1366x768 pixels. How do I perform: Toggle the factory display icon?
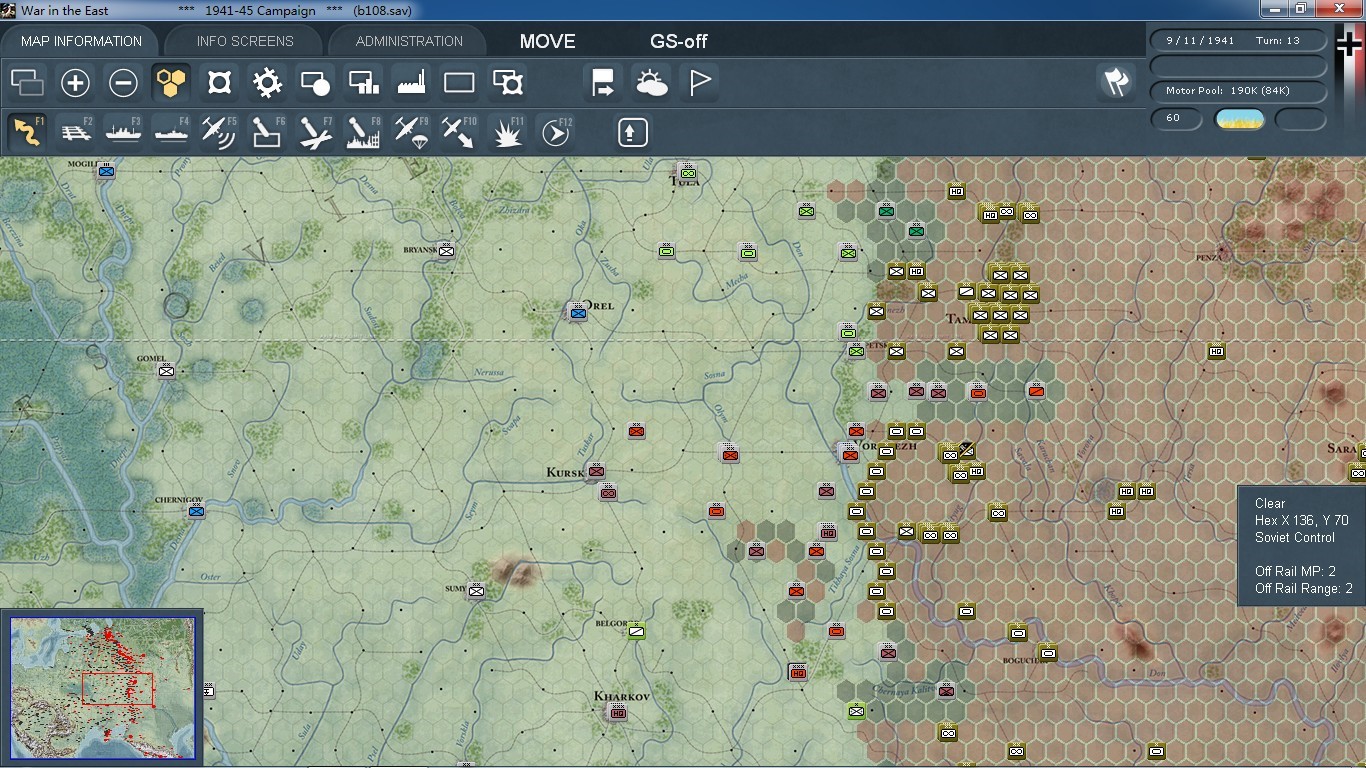[411, 83]
